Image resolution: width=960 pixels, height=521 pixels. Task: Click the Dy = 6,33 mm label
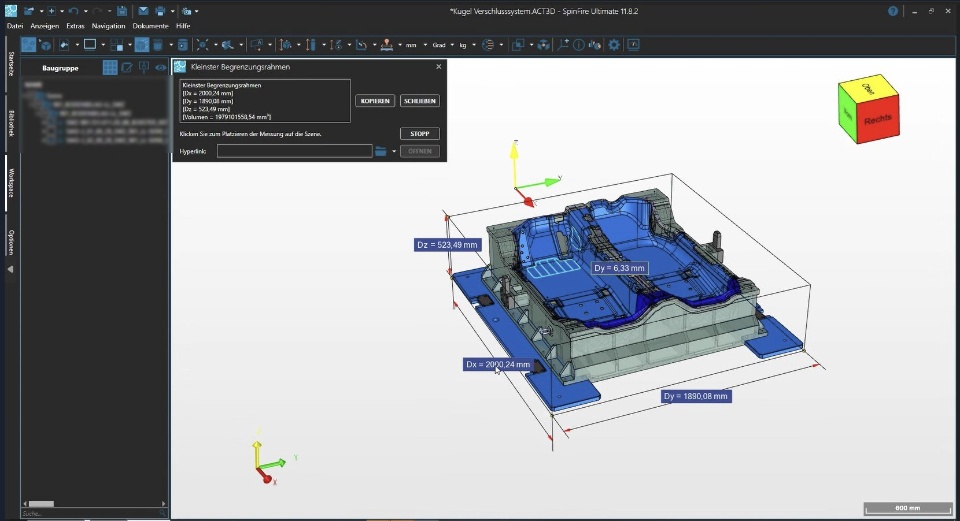click(620, 268)
